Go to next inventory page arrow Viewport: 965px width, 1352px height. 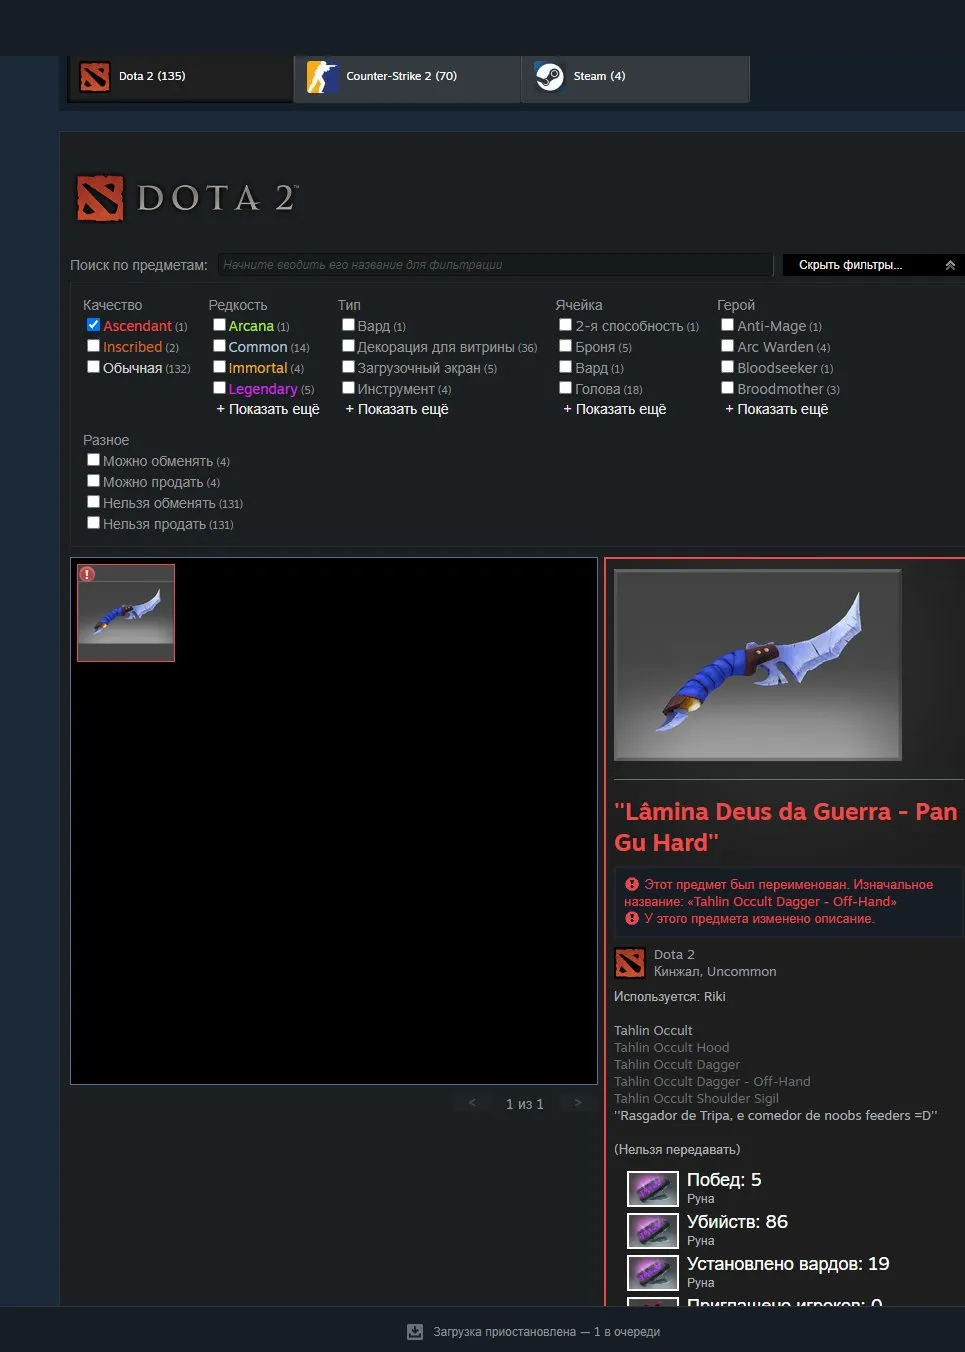[x=577, y=1103]
